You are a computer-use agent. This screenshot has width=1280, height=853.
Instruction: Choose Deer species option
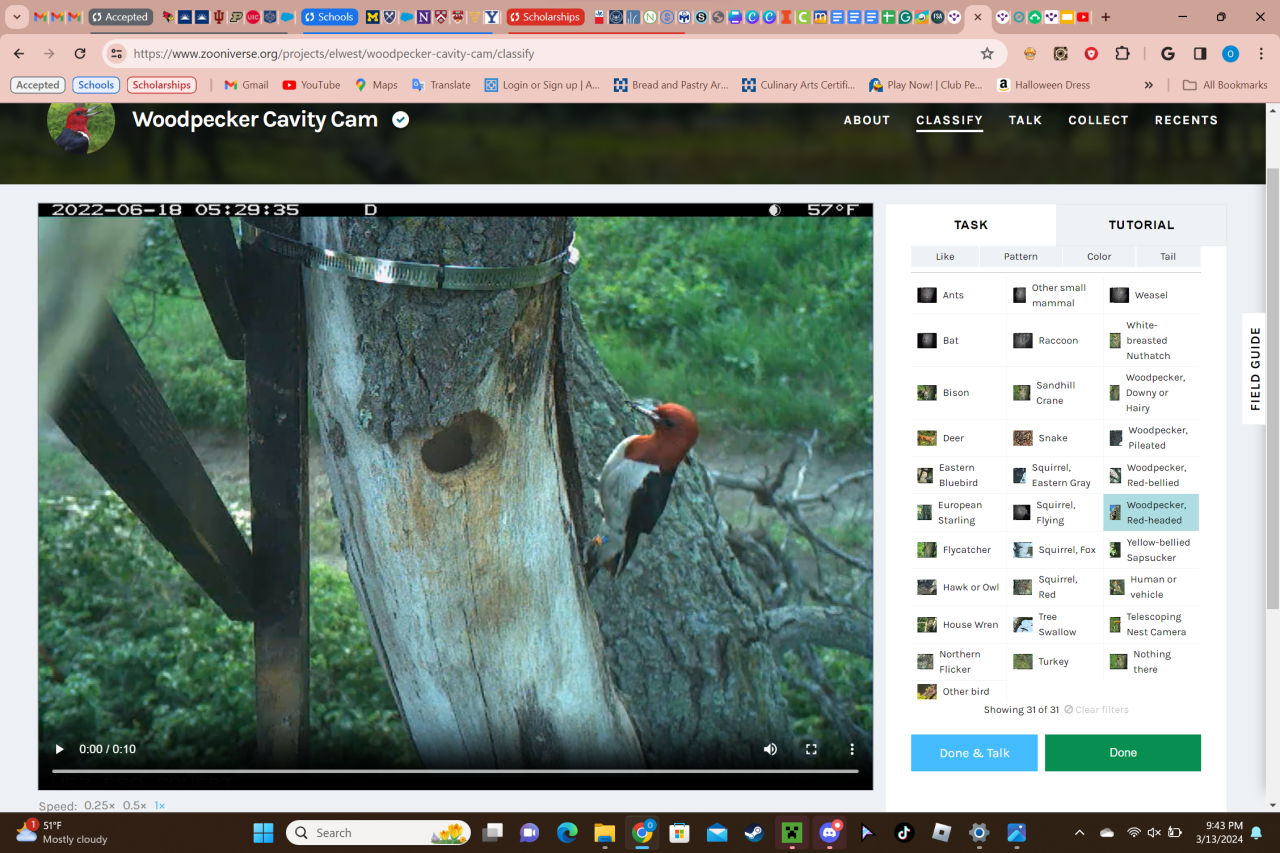(x=958, y=438)
